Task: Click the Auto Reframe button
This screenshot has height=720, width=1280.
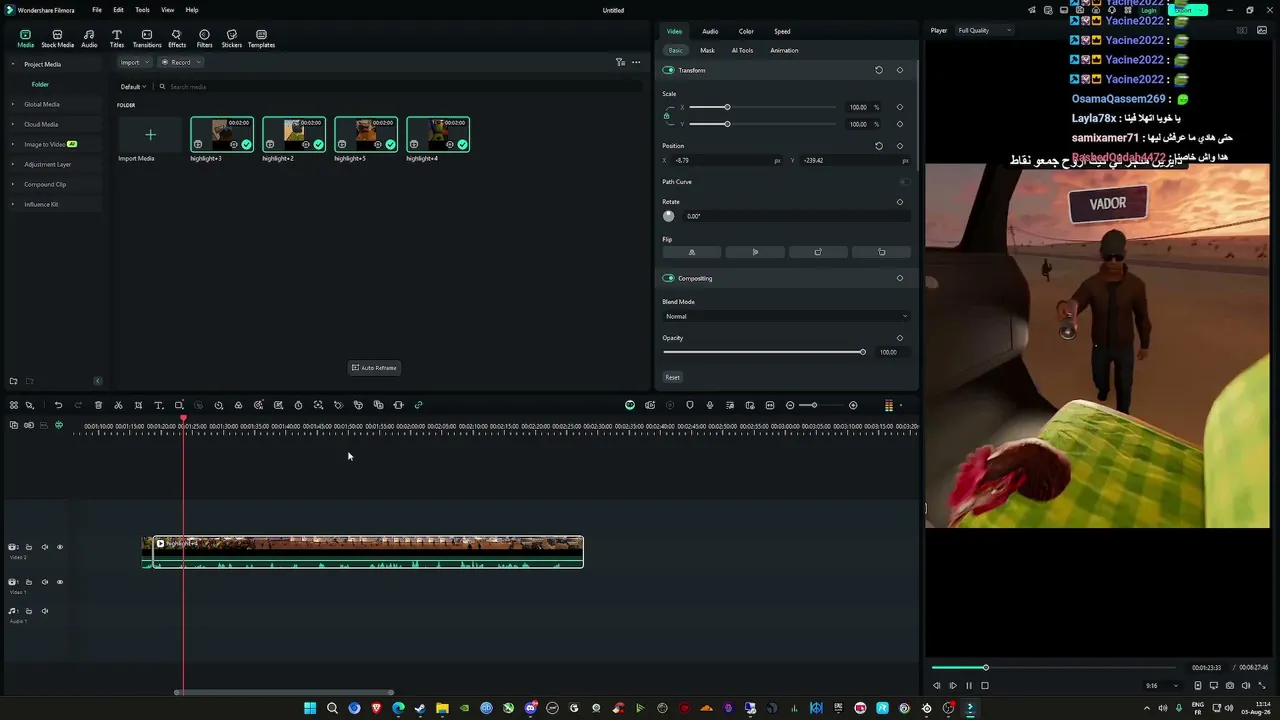Action: click(x=374, y=368)
